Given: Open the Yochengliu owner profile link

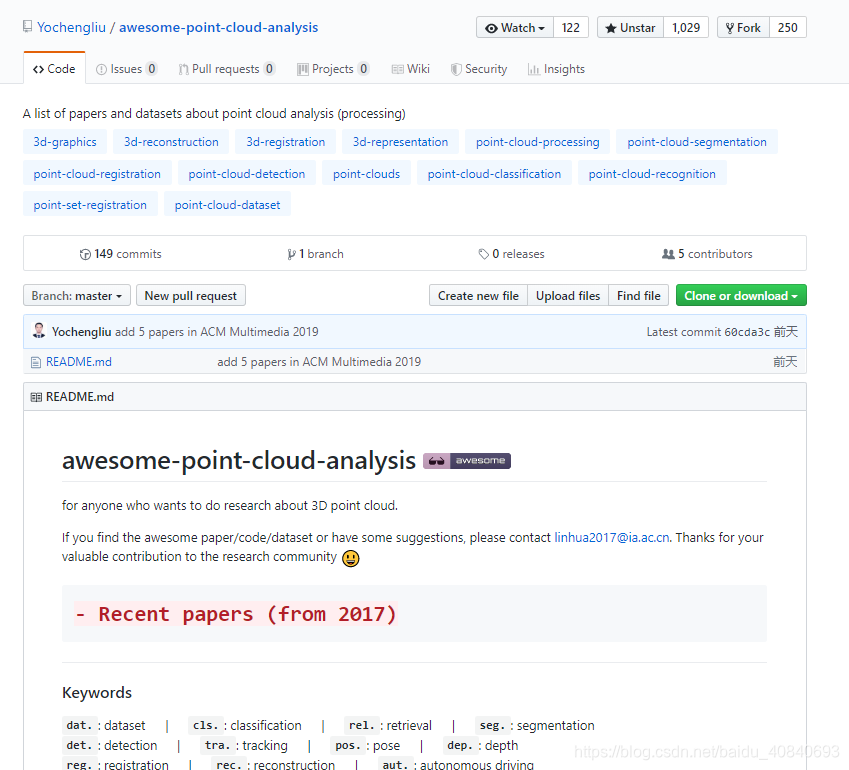Looking at the screenshot, I should pos(71,28).
